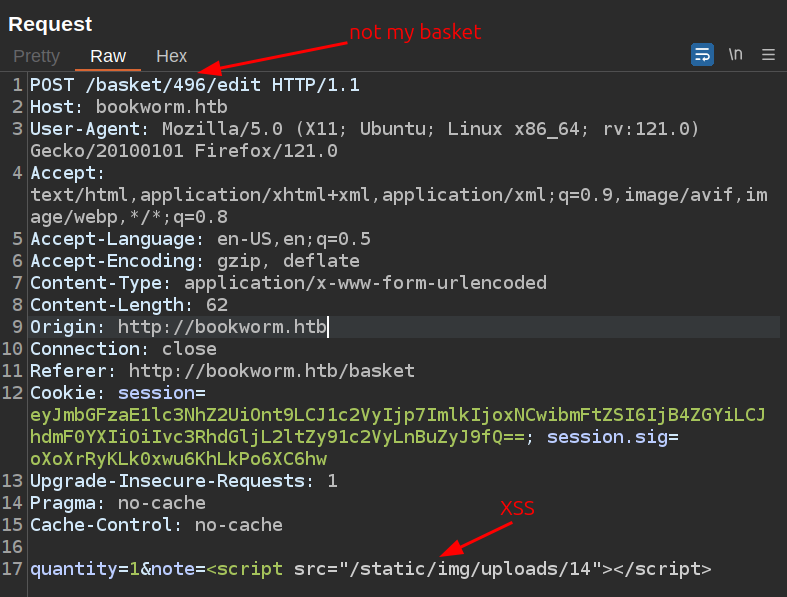The width and height of the screenshot is (787, 597).
Task: Click the Accept-Language: en-US header
Action: click(x=200, y=239)
